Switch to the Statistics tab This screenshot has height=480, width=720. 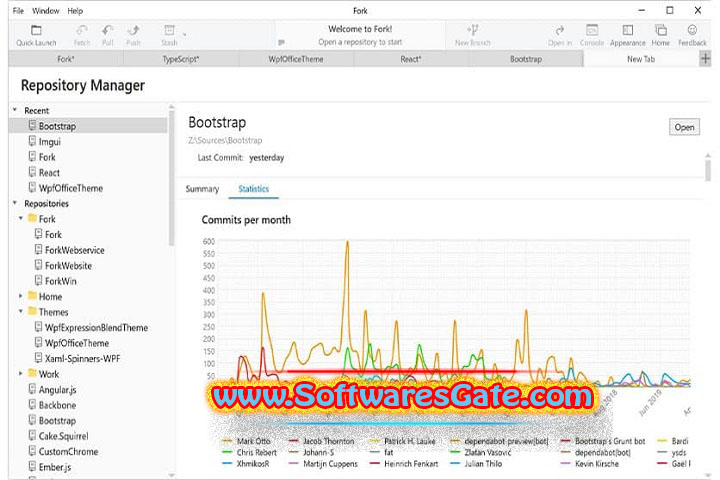pyautogui.click(x=253, y=189)
